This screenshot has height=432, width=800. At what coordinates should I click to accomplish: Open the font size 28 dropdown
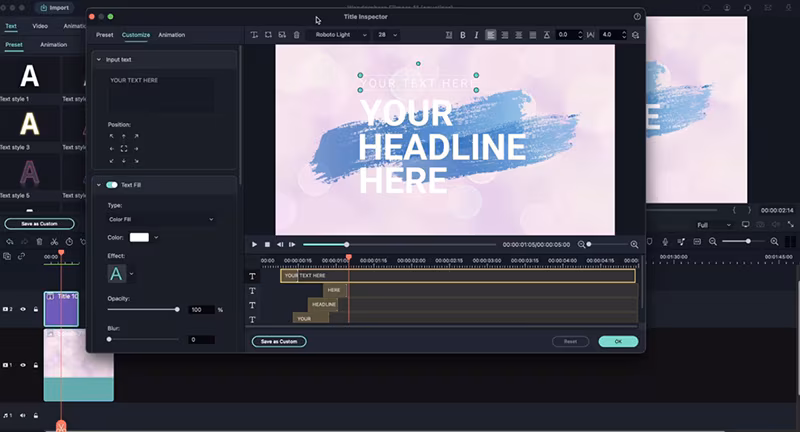pos(387,35)
